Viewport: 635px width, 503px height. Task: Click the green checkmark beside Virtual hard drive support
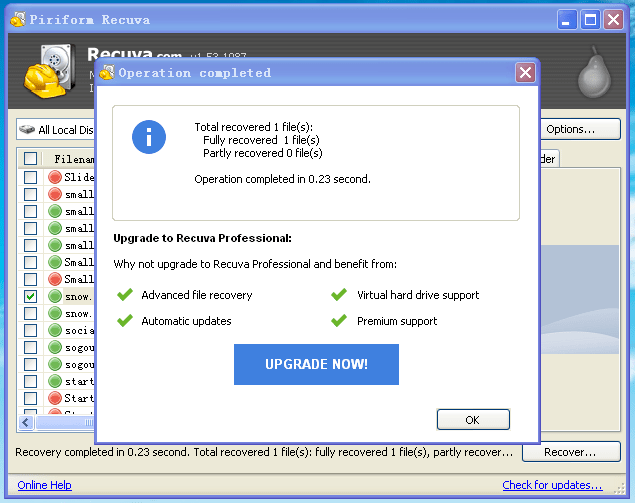[x=340, y=295]
